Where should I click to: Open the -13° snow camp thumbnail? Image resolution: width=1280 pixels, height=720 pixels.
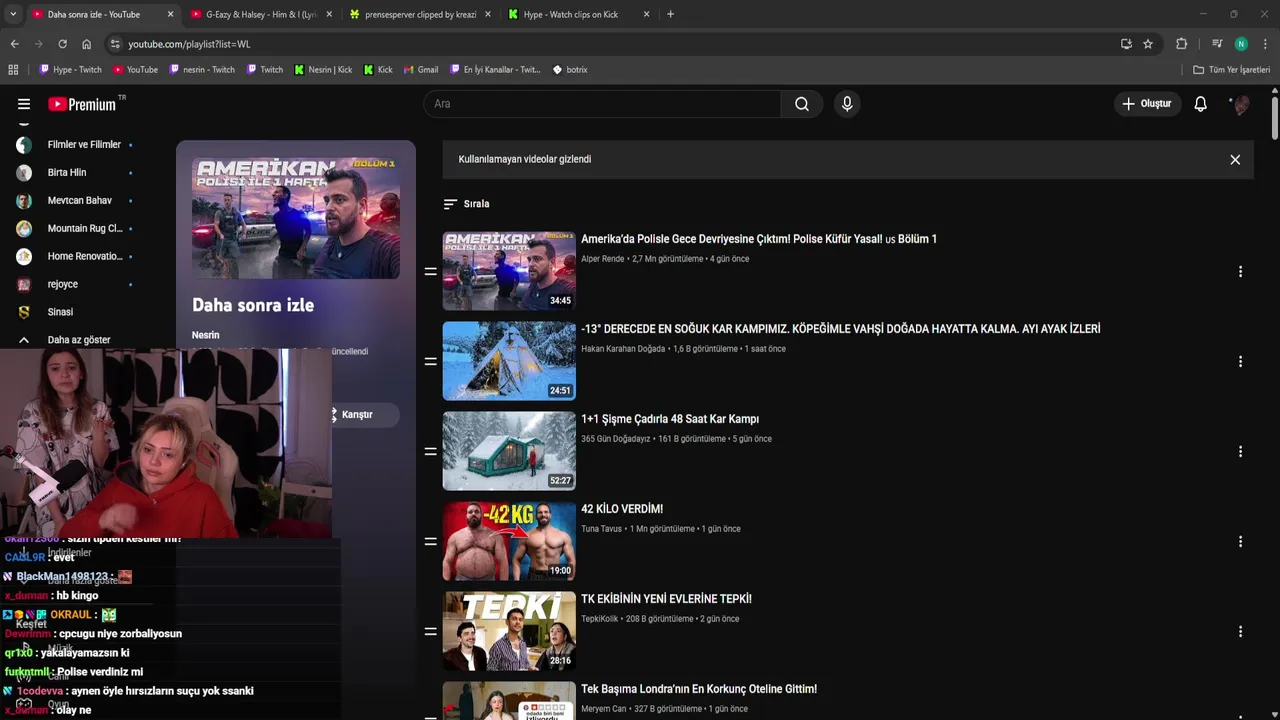[509, 361]
